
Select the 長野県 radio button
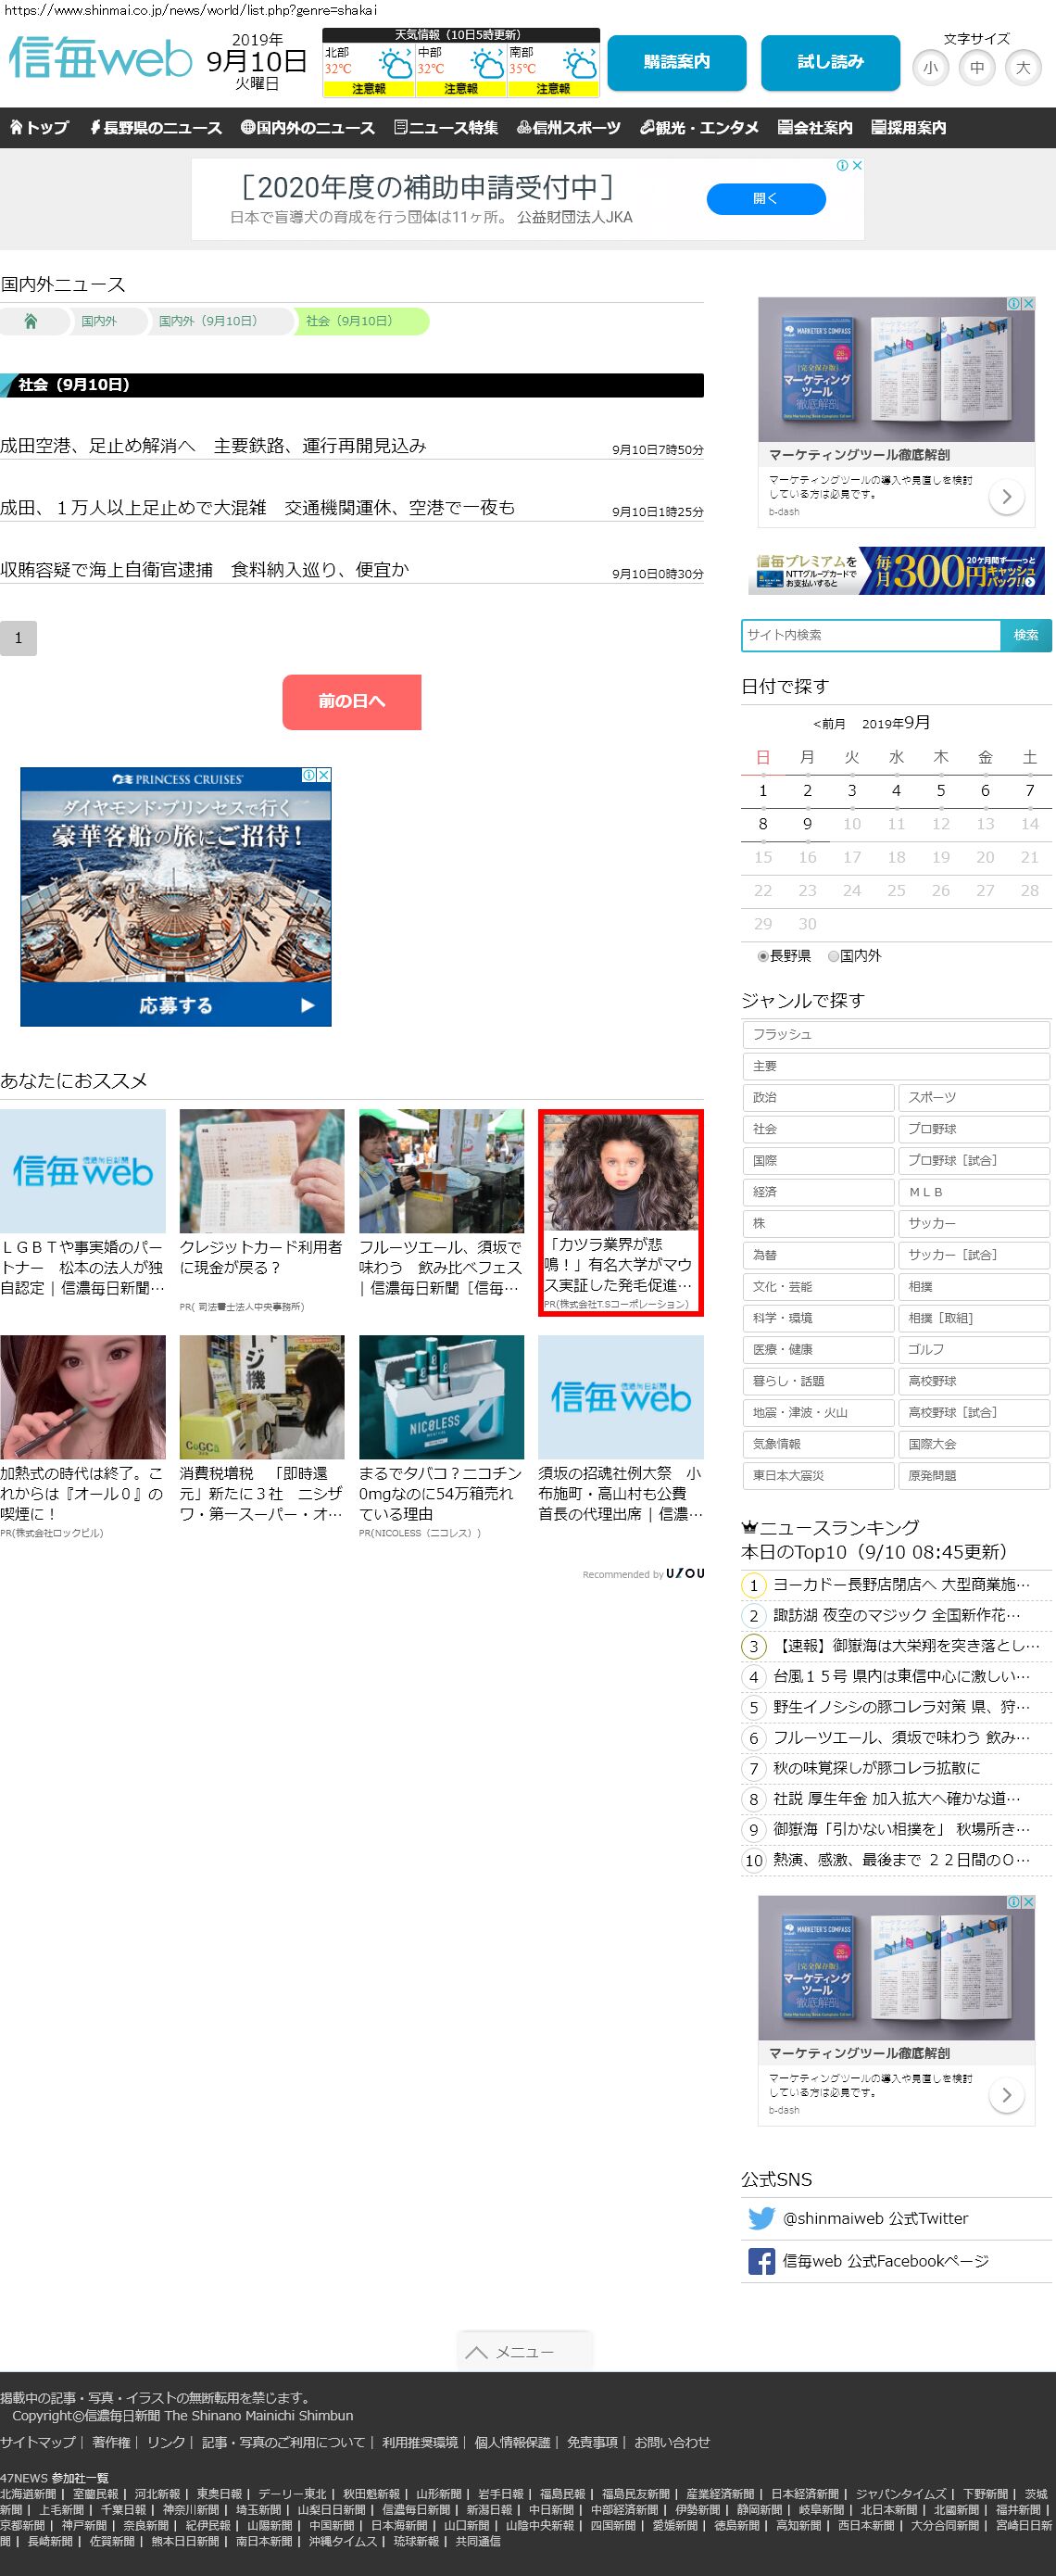pyautogui.click(x=763, y=956)
